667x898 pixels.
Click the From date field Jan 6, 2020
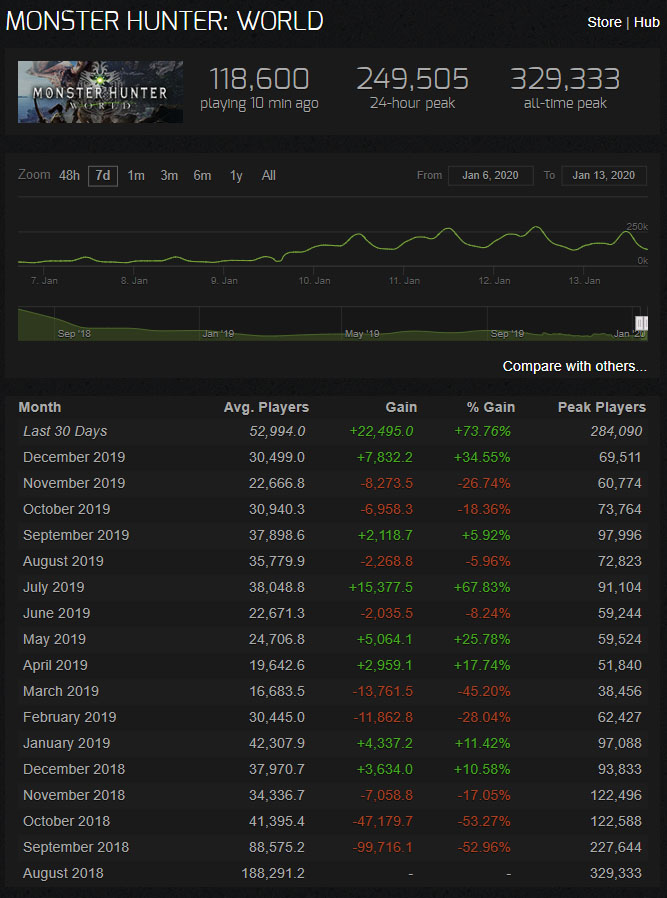[491, 175]
